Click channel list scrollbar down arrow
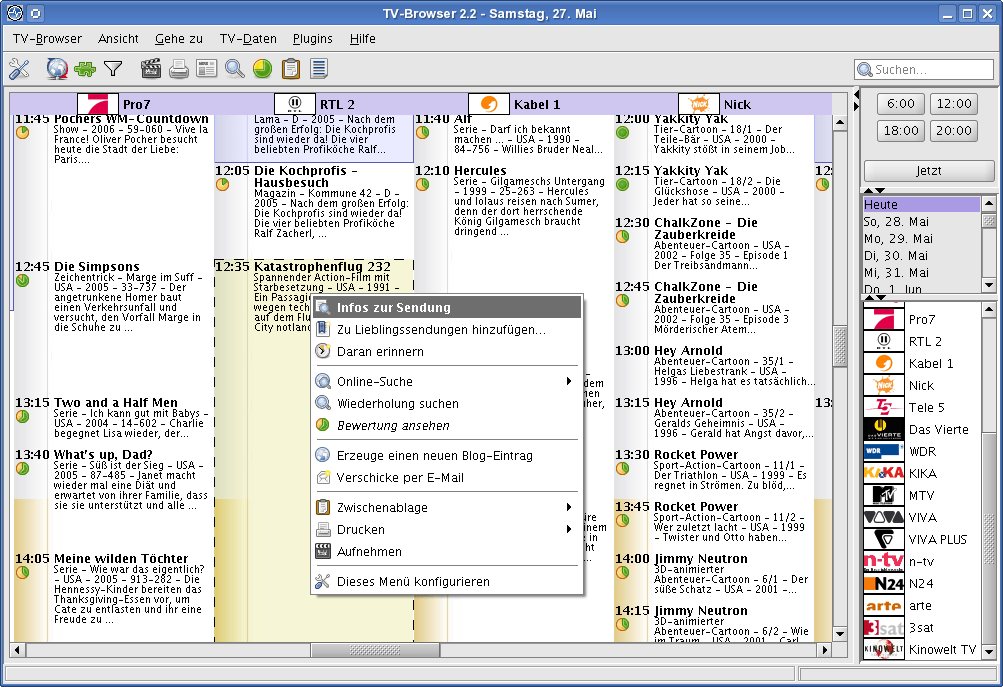Screen dimensions: 1003x687 pos(988,652)
